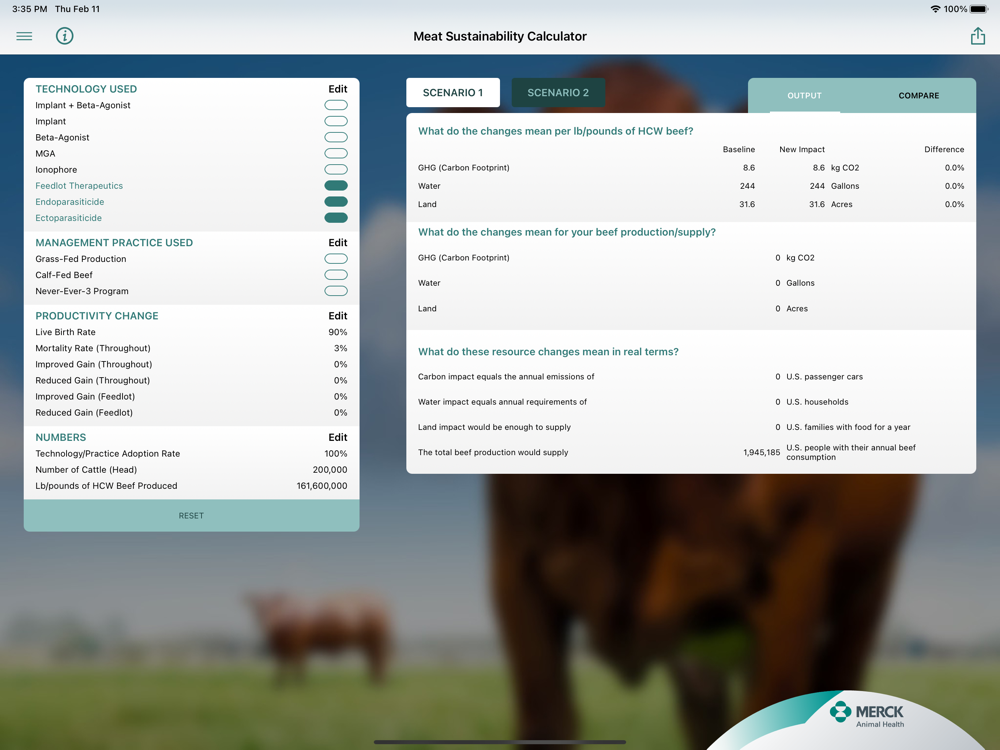Tap the Wi-Fi status icon
Screen dimensions: 1000x750
click(x=935, y=9)
